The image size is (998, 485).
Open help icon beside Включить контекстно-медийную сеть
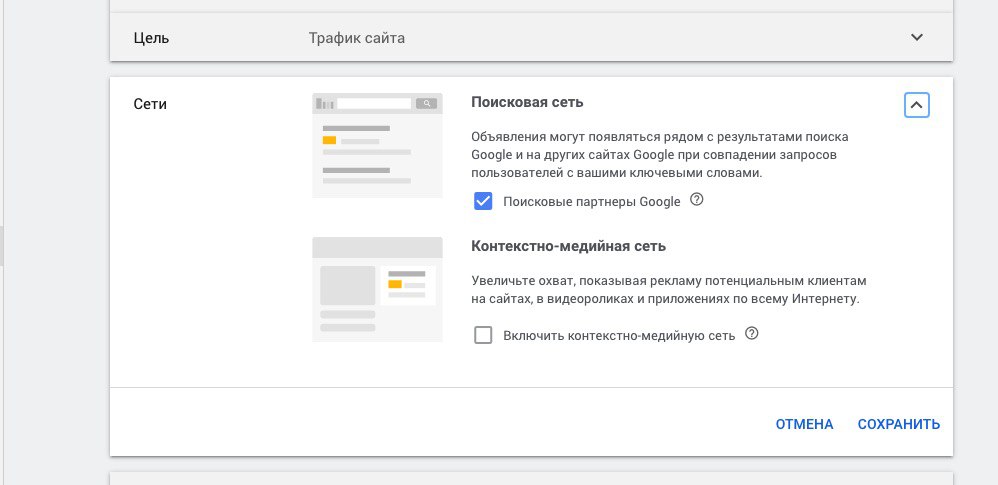pyautogui.click(x=752, y=334)
